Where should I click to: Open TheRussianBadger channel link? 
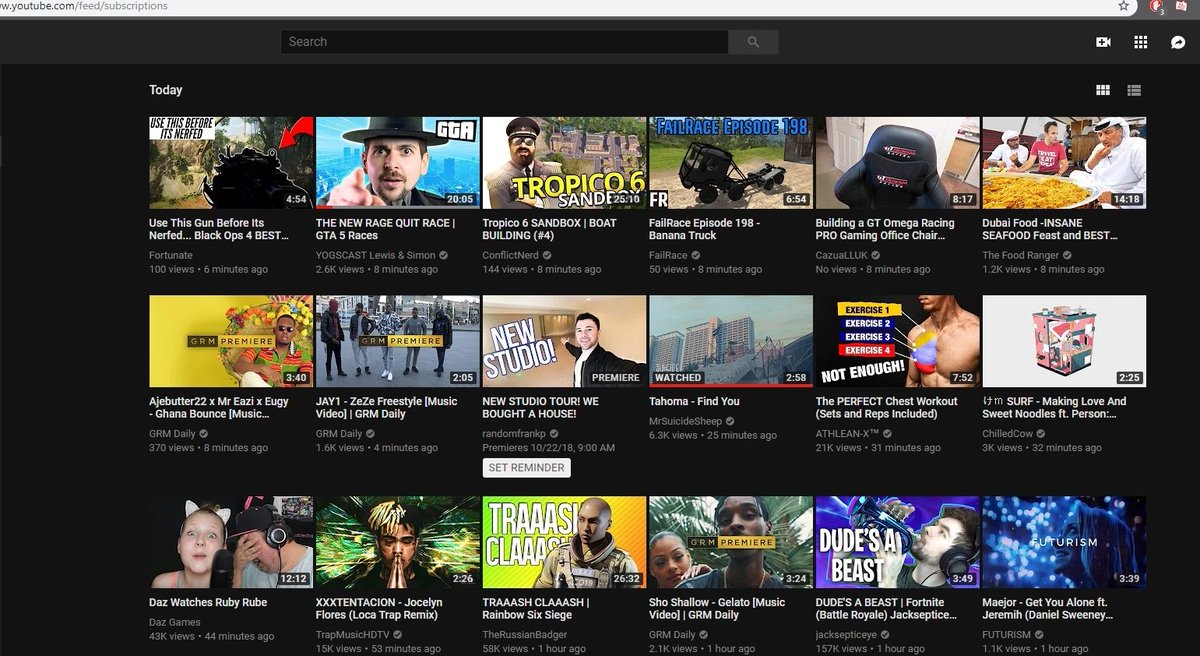pyautogui.click(x=525, y=634)
